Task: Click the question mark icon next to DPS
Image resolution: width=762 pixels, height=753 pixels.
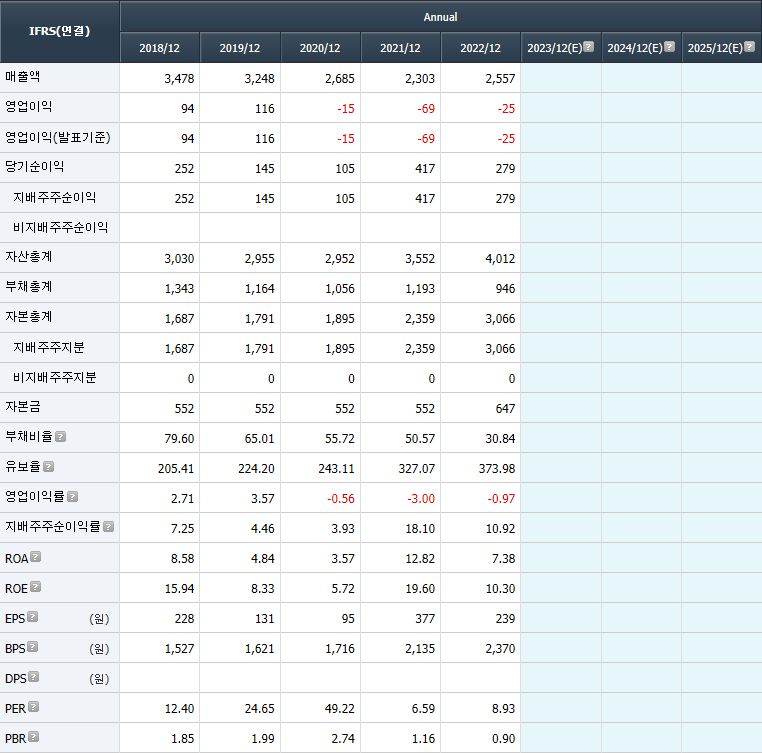Action: coord(34,677)
